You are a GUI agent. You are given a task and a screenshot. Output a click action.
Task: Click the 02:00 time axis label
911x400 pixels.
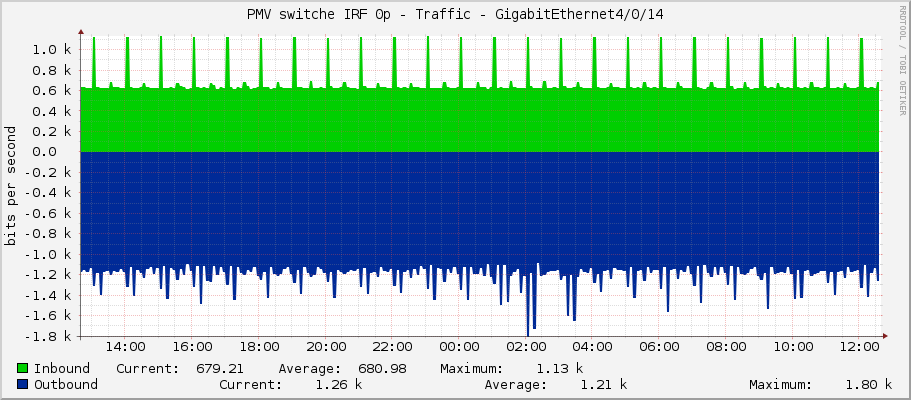click(526, 348)
